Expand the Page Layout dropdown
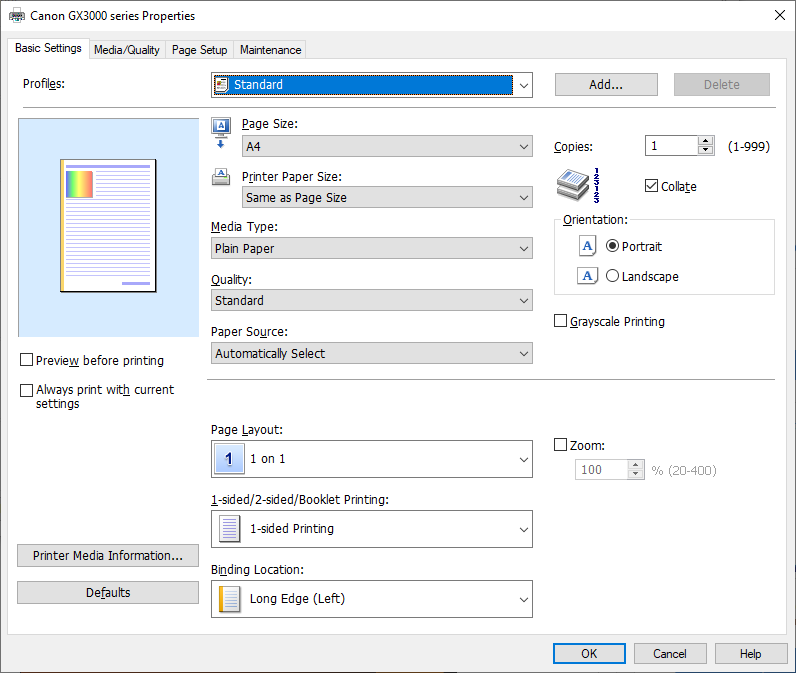796x673 pixels. [x=372, y=459]
